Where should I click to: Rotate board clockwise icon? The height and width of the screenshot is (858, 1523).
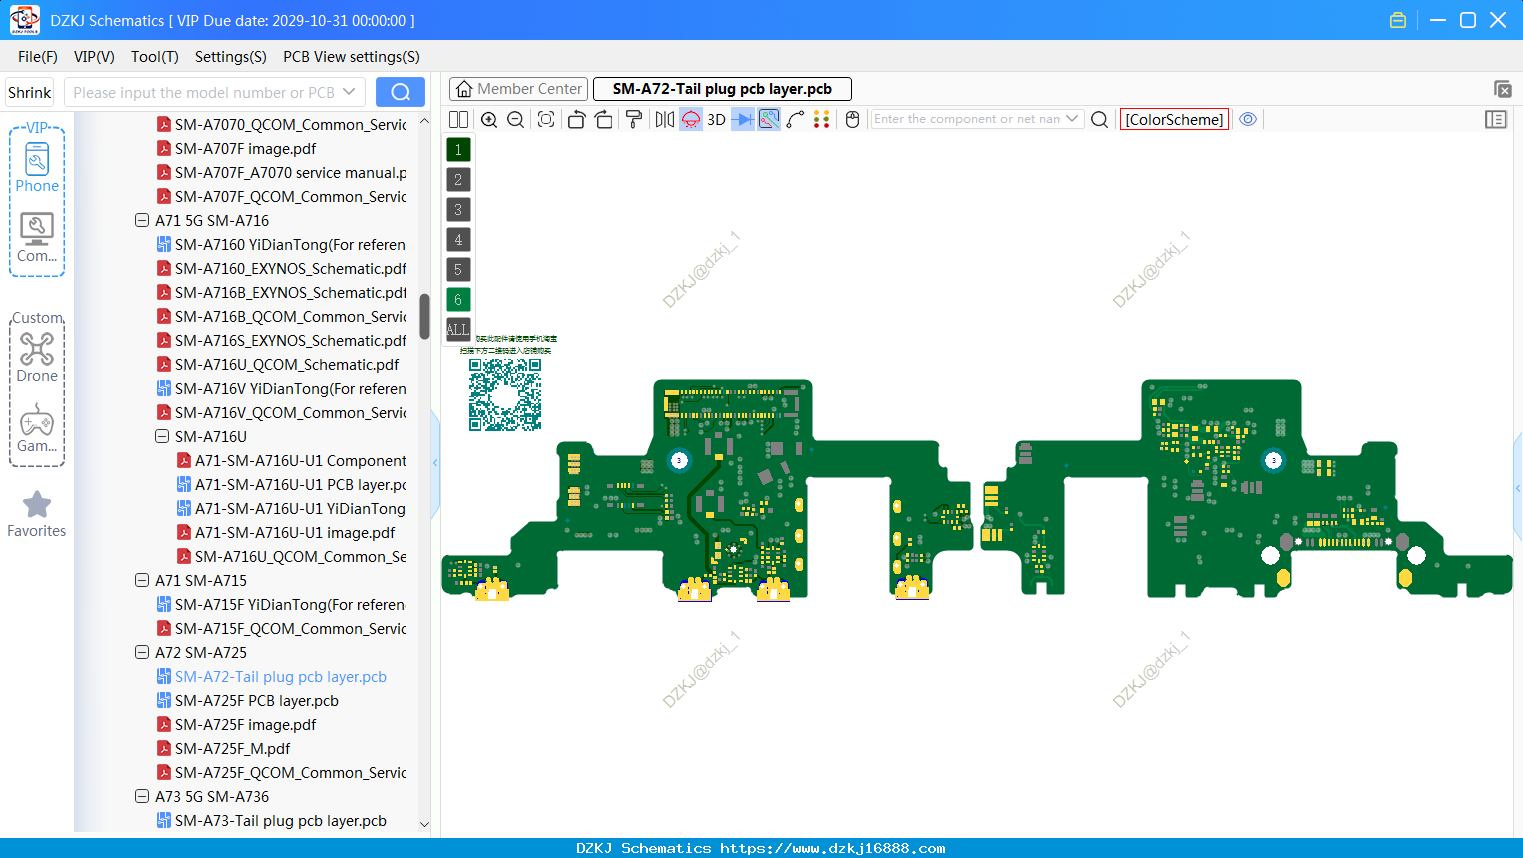604,119
